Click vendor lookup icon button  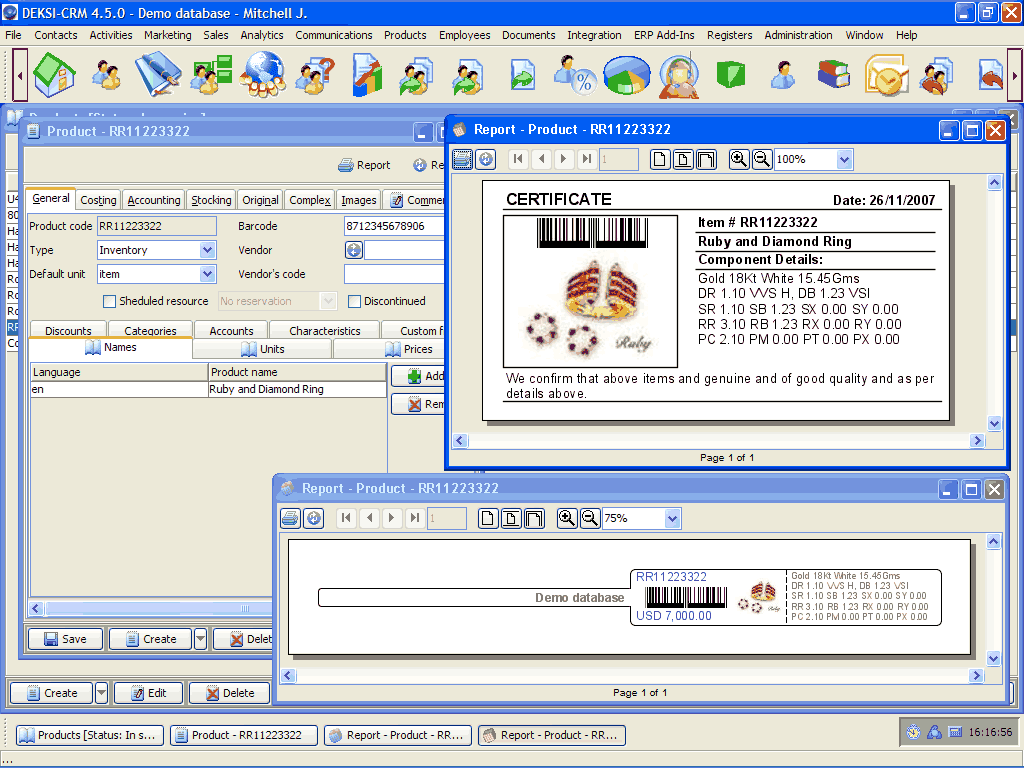353,249
